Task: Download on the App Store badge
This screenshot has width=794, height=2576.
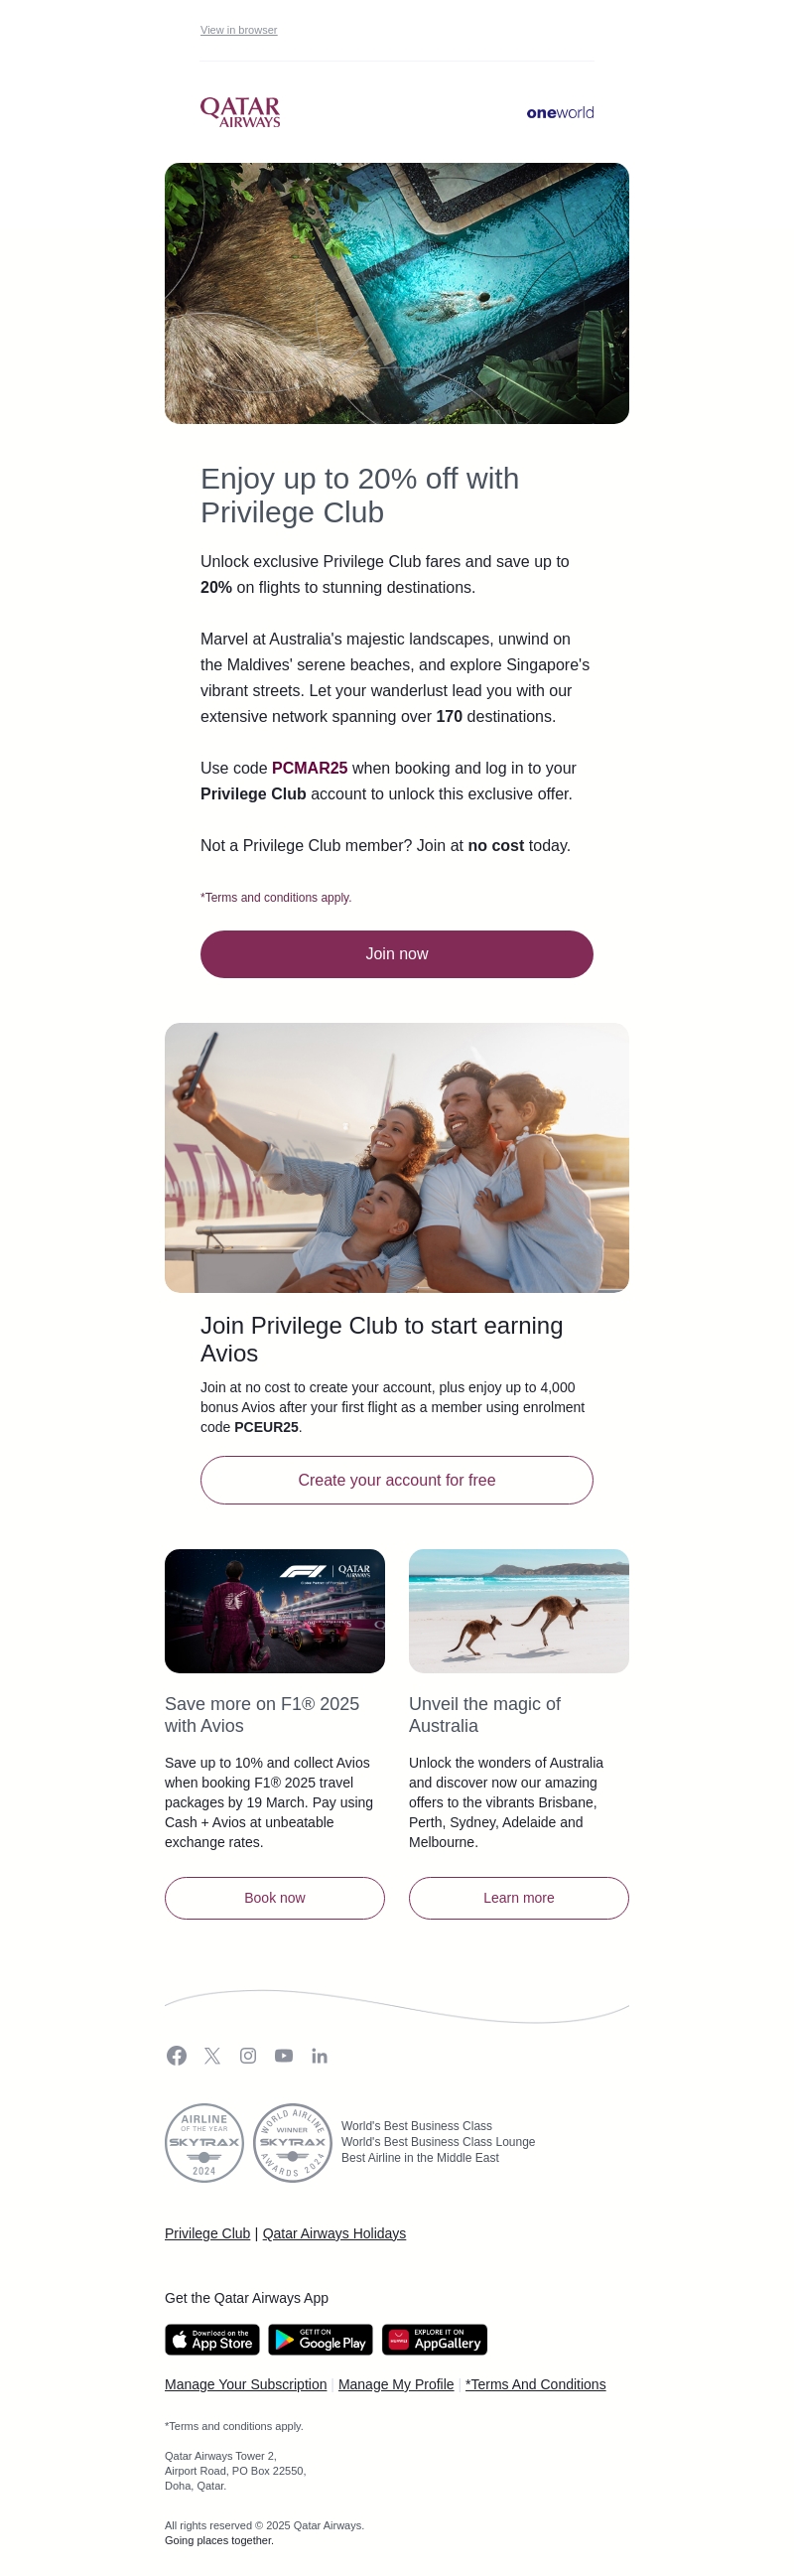Action: tap(212, 2339)
